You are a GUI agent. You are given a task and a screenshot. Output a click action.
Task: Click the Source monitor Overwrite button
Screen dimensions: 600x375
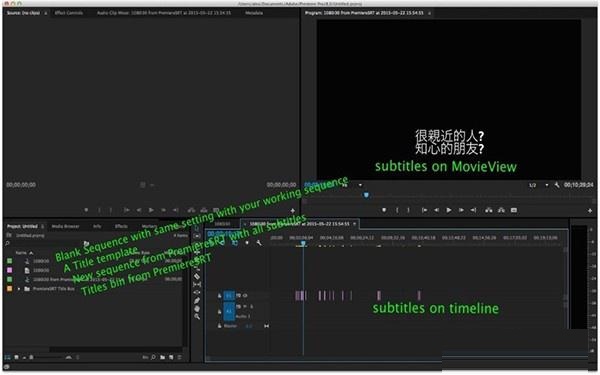204,210
